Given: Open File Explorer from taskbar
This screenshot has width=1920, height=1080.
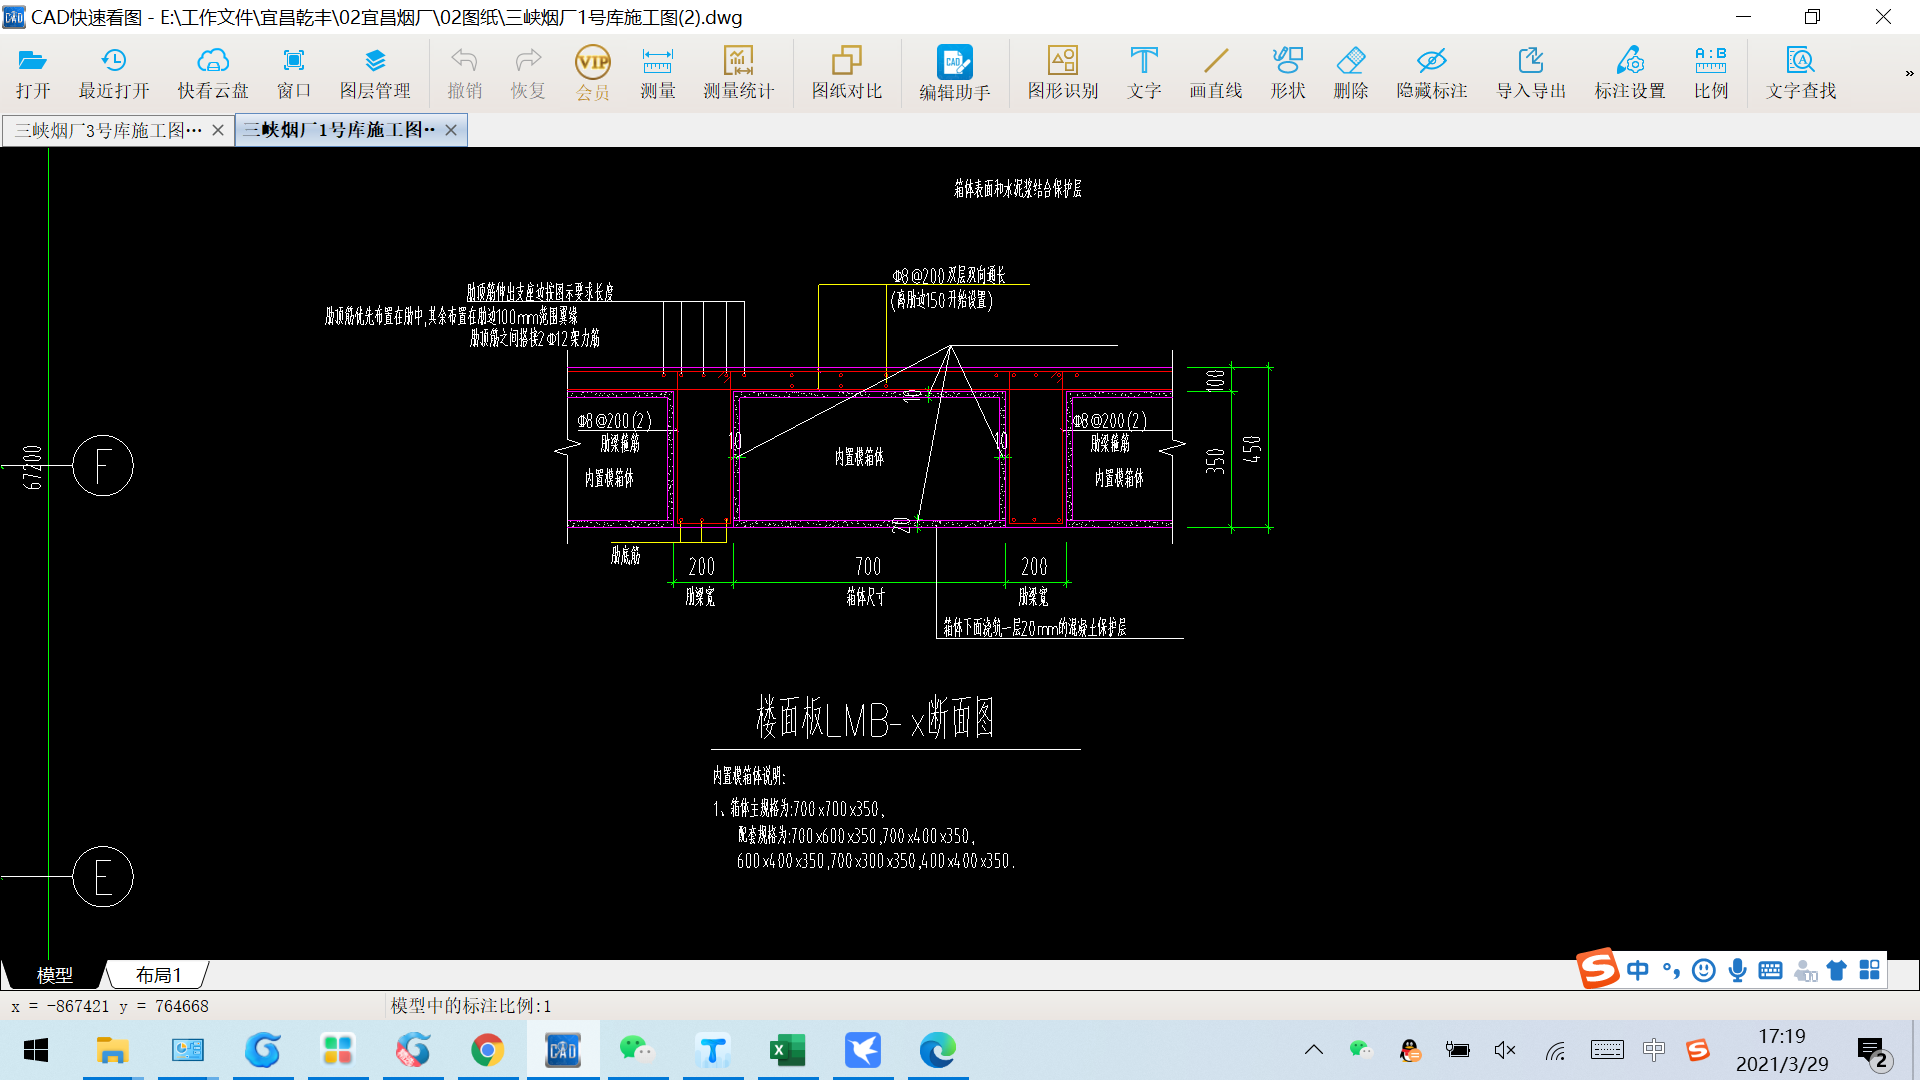Looking at the screenshot, I should click(x=112, y=1050).
